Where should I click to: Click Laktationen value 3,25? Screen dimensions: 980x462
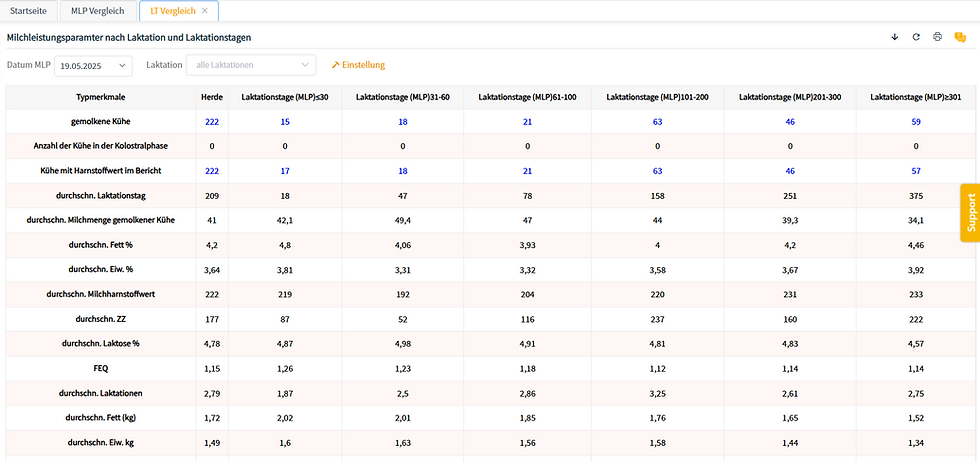[658, 393]
